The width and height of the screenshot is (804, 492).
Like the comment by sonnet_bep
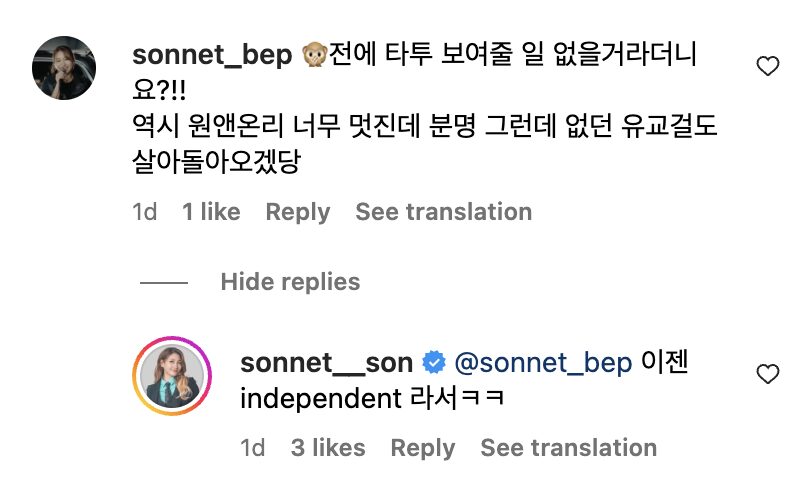[x=767, y=67]
